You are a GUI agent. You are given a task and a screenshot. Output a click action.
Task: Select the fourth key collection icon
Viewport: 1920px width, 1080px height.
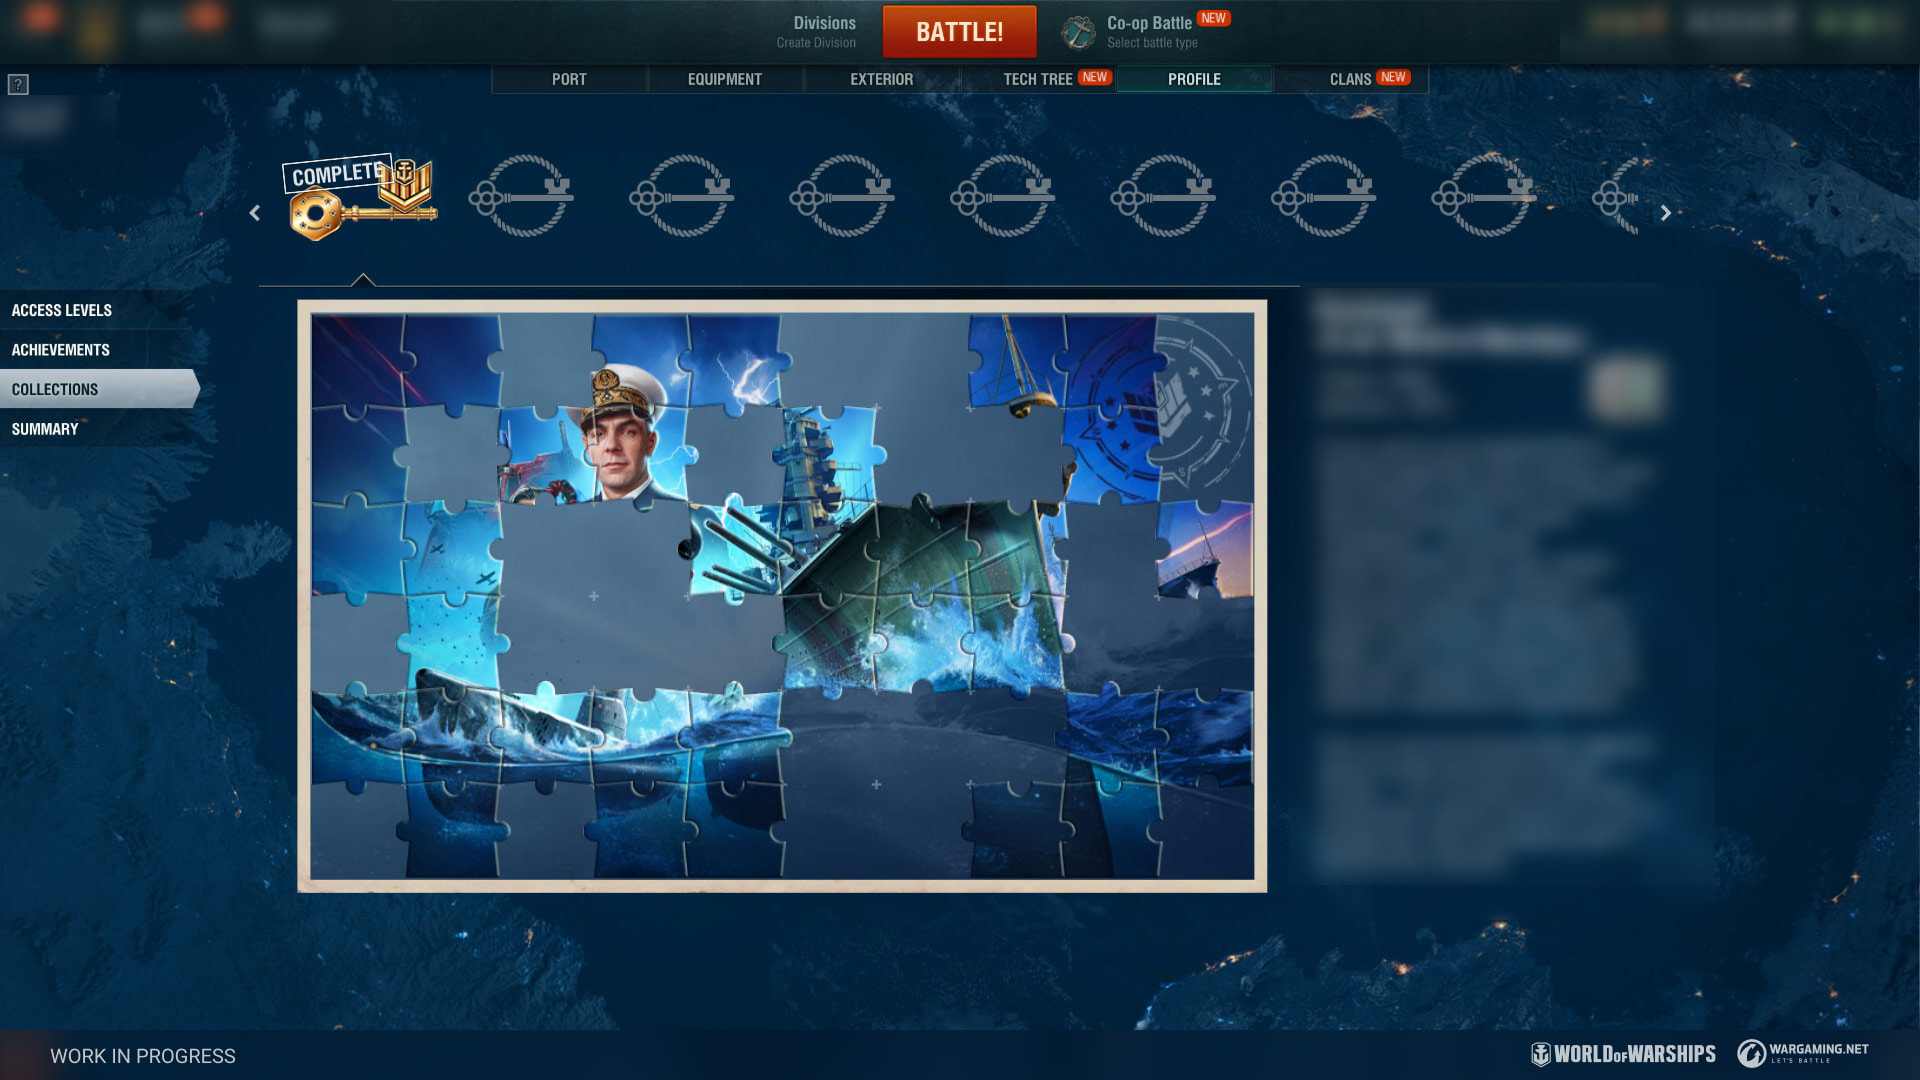point(842,196)
